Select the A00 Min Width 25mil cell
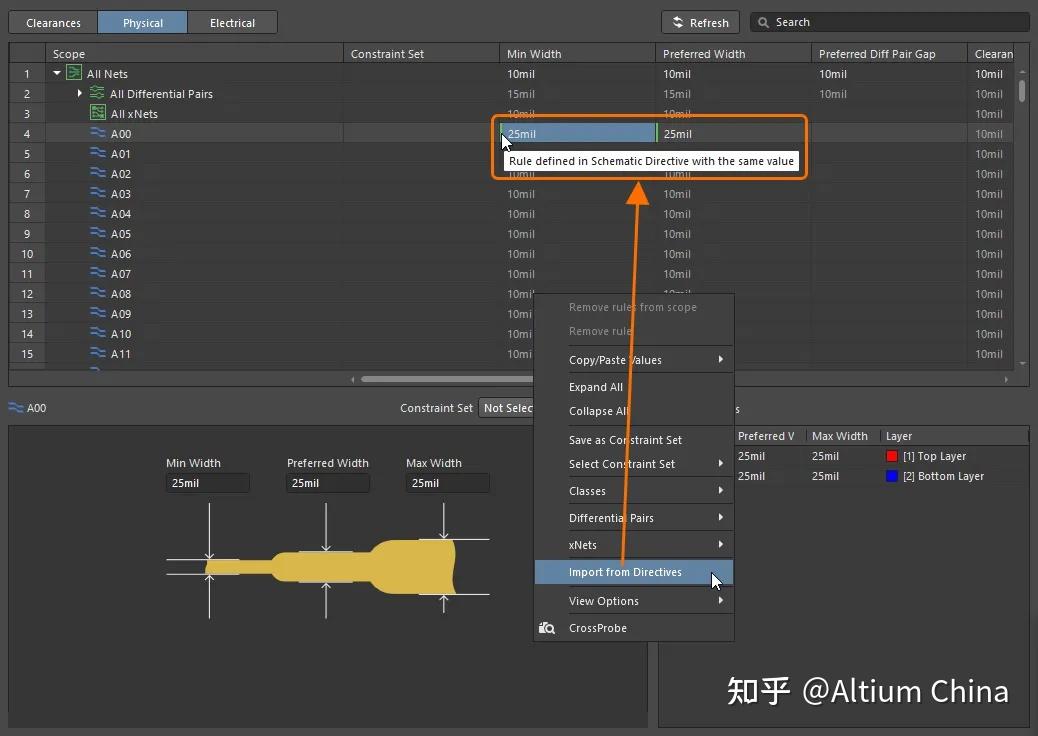Image resolution: width=1038 pixels, height=736 pixels. point(577,133)
